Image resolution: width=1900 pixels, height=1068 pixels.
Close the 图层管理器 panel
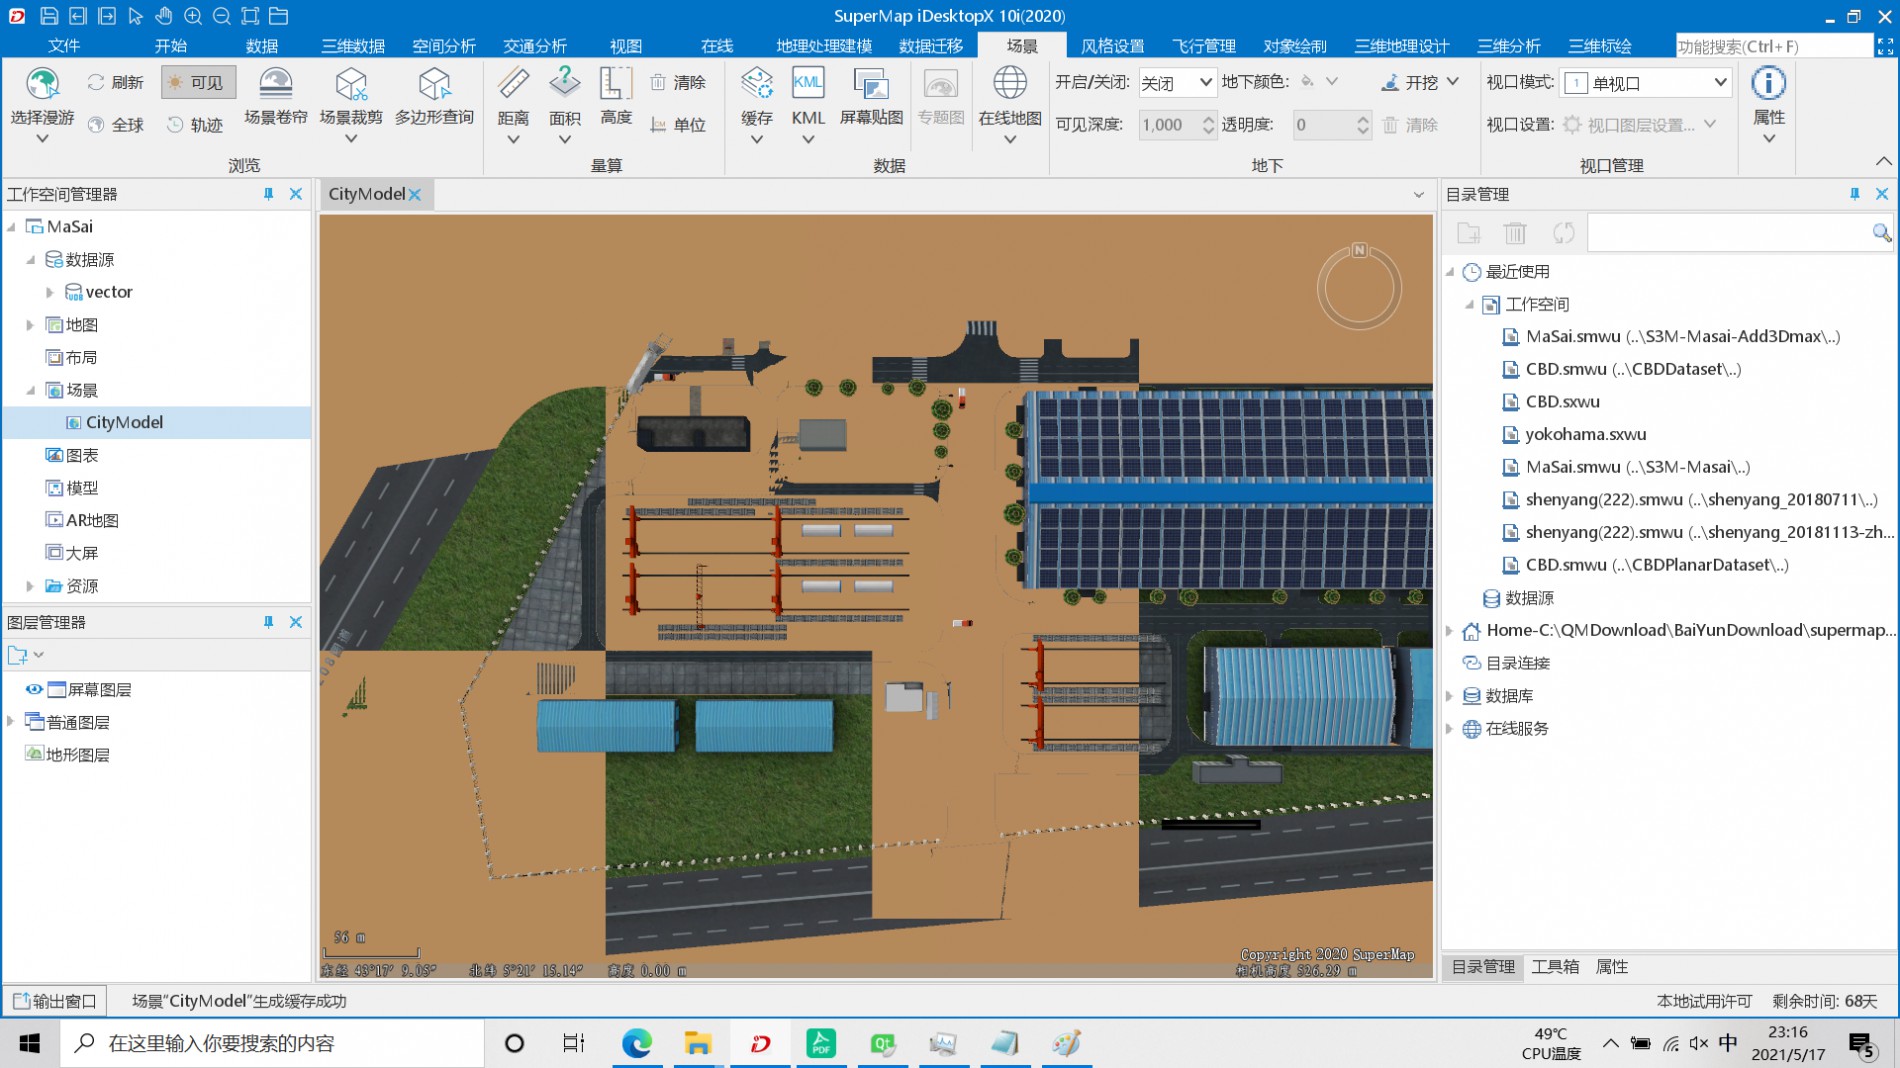point(296,622)
